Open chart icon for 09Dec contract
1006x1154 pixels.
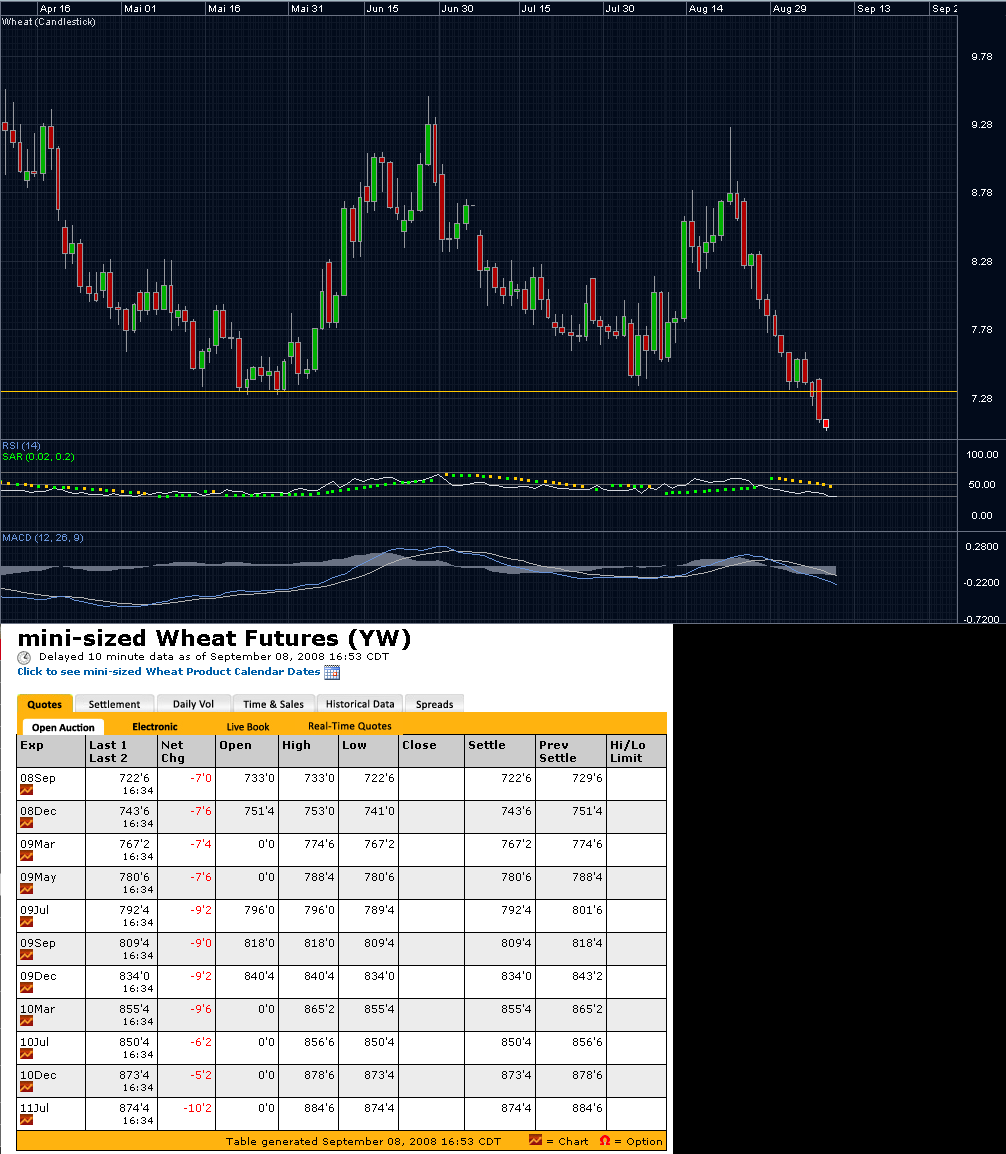click(26, 988)
